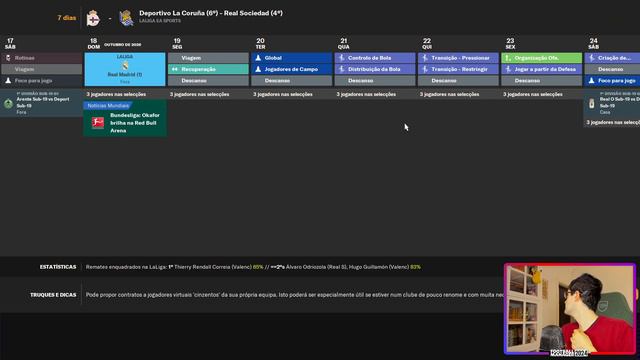Select Saturday 24 Descanso slot
The image size is (640, 360).
(612, 69)
